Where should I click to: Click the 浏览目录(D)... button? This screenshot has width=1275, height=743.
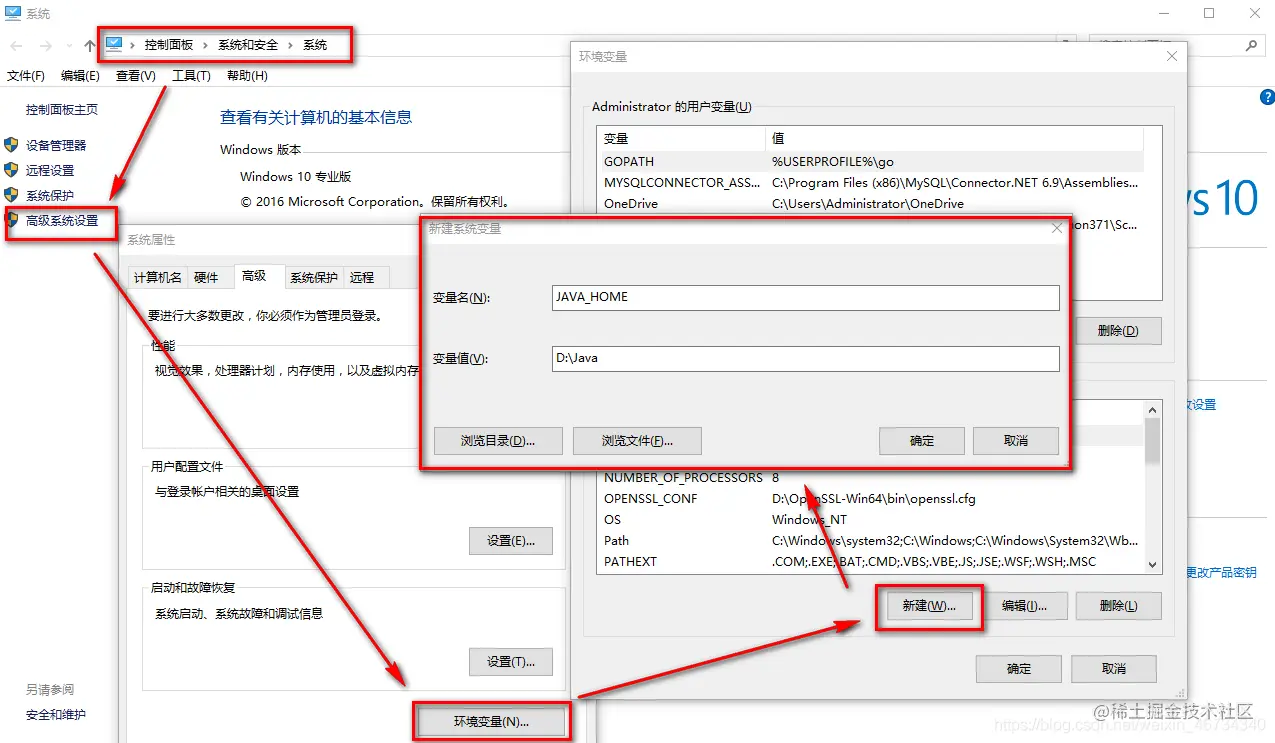[498, 440]
